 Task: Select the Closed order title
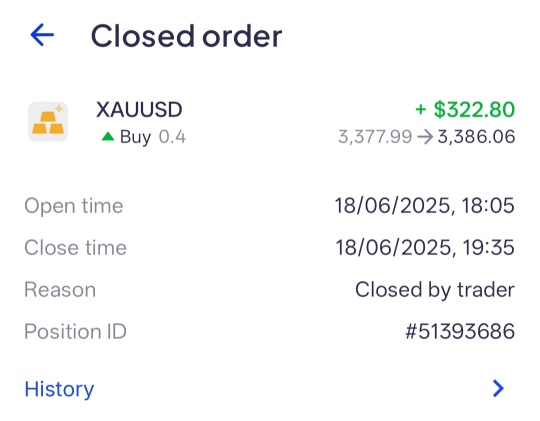(x=186, y=36)
